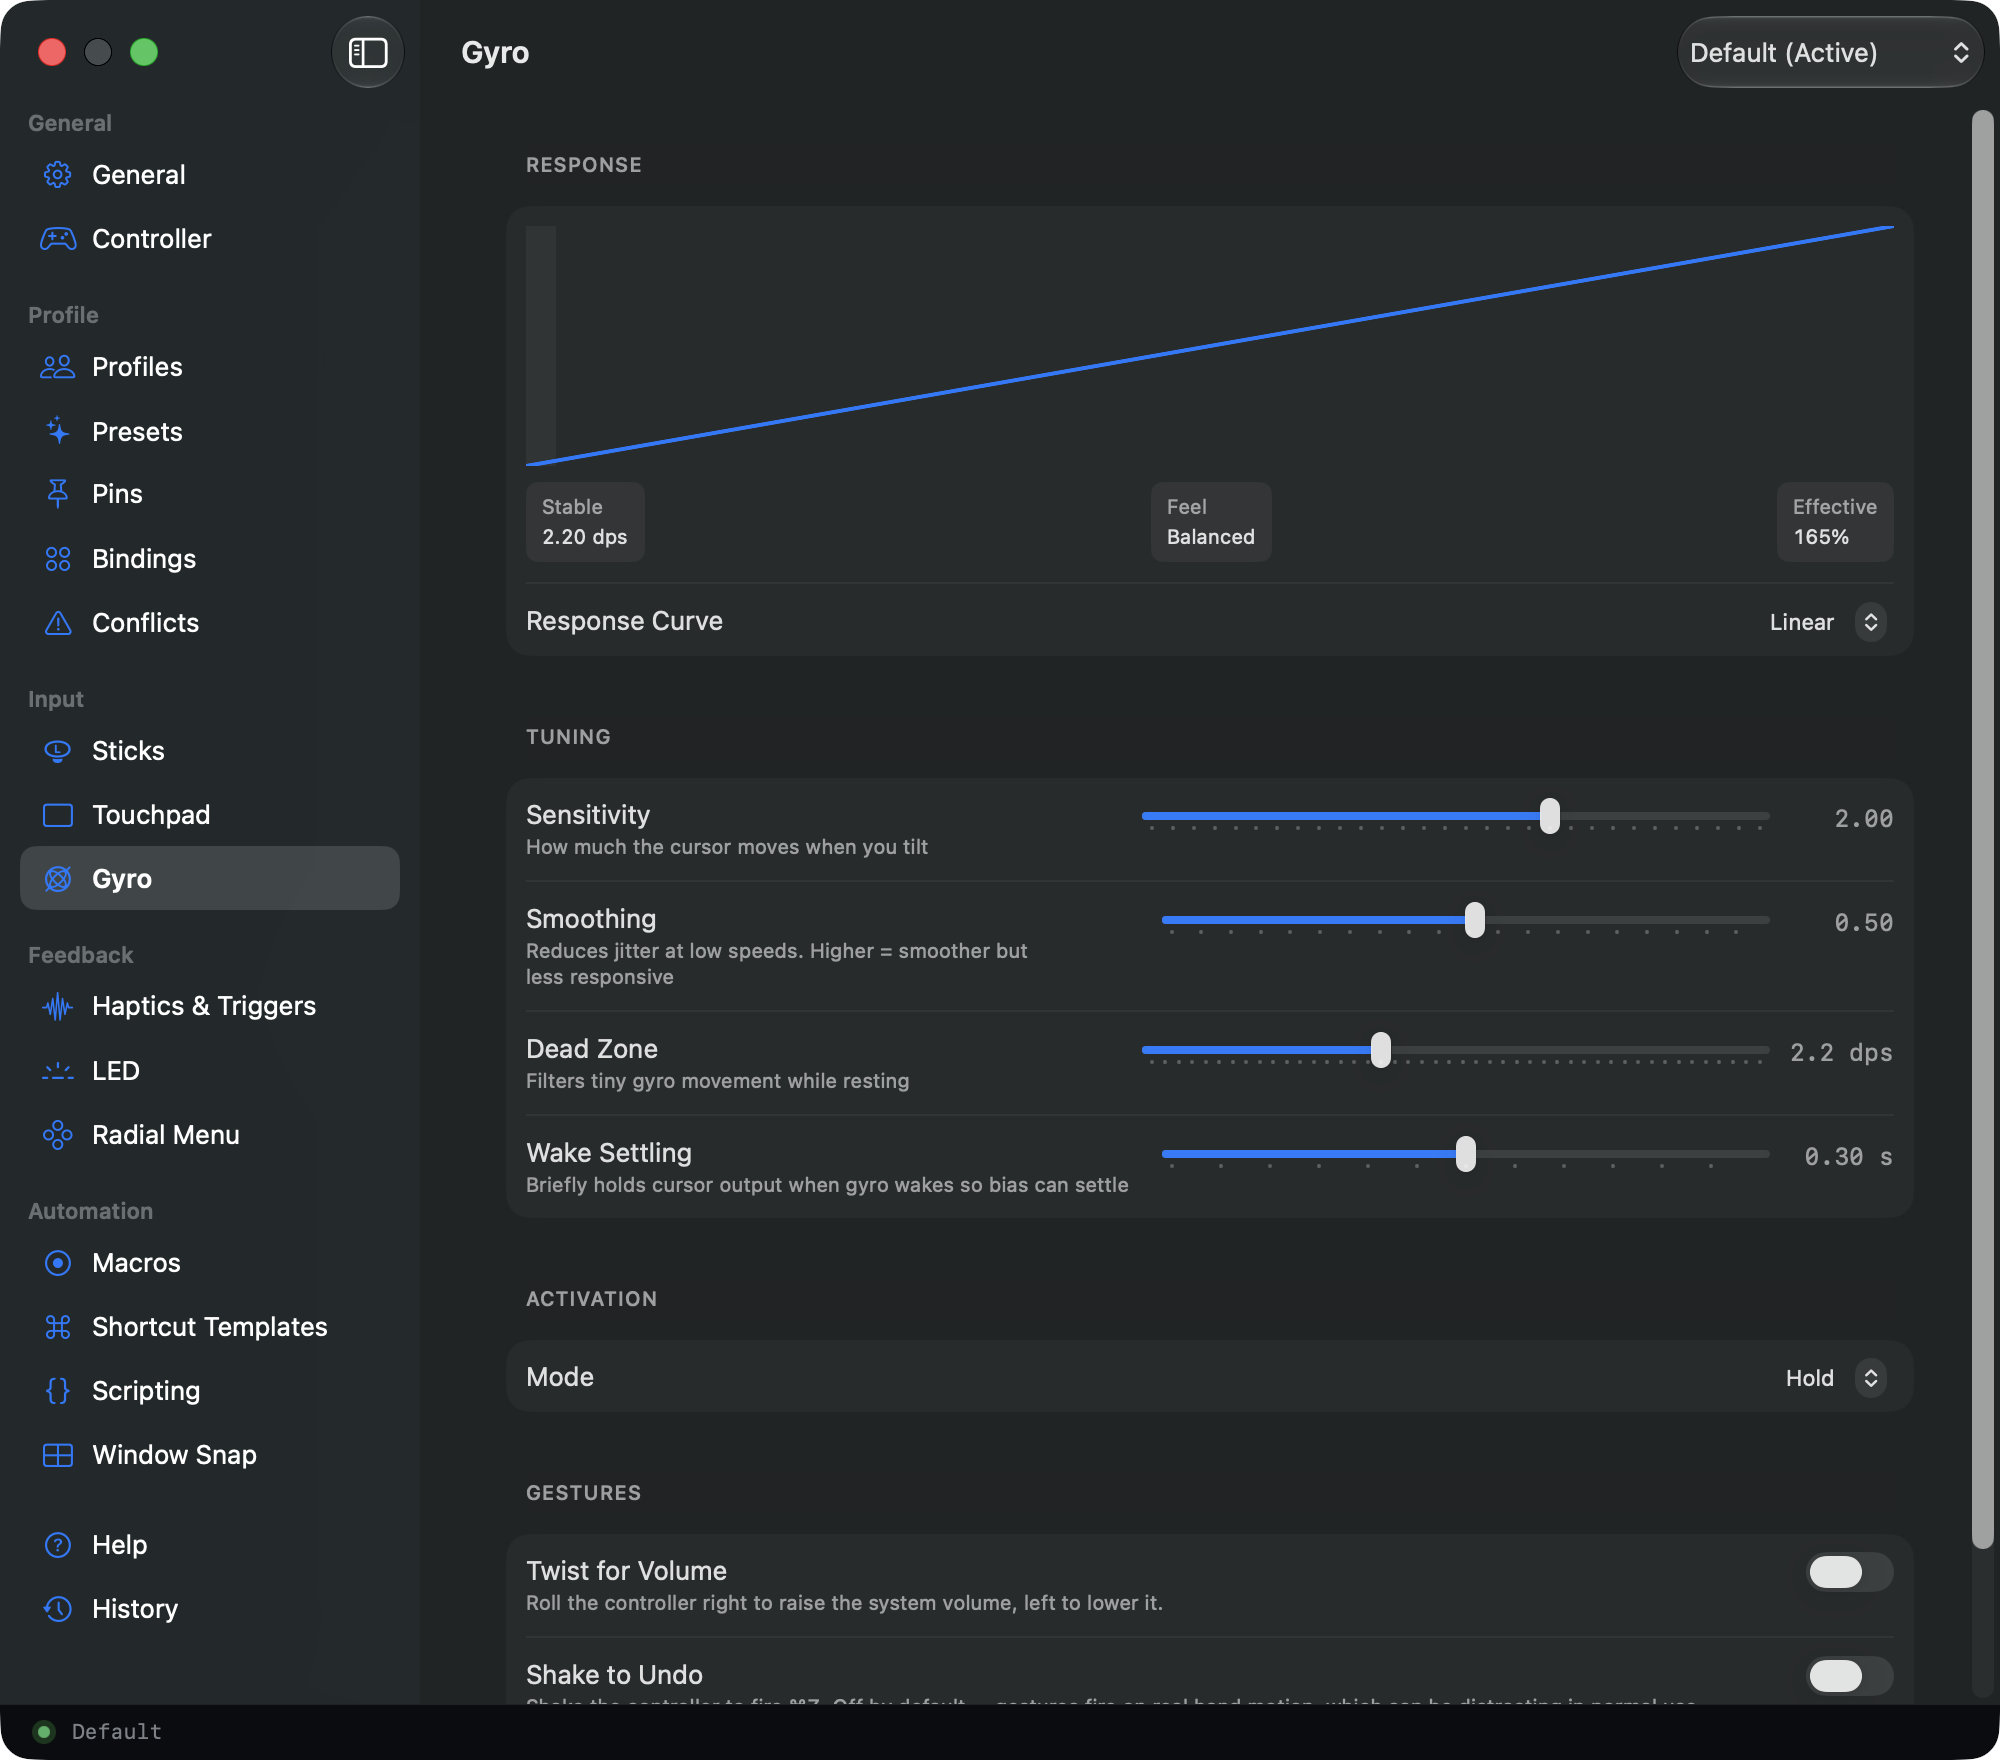
Task: Click the Scripting curly braces icon
Action: (x=58, y=1391)
